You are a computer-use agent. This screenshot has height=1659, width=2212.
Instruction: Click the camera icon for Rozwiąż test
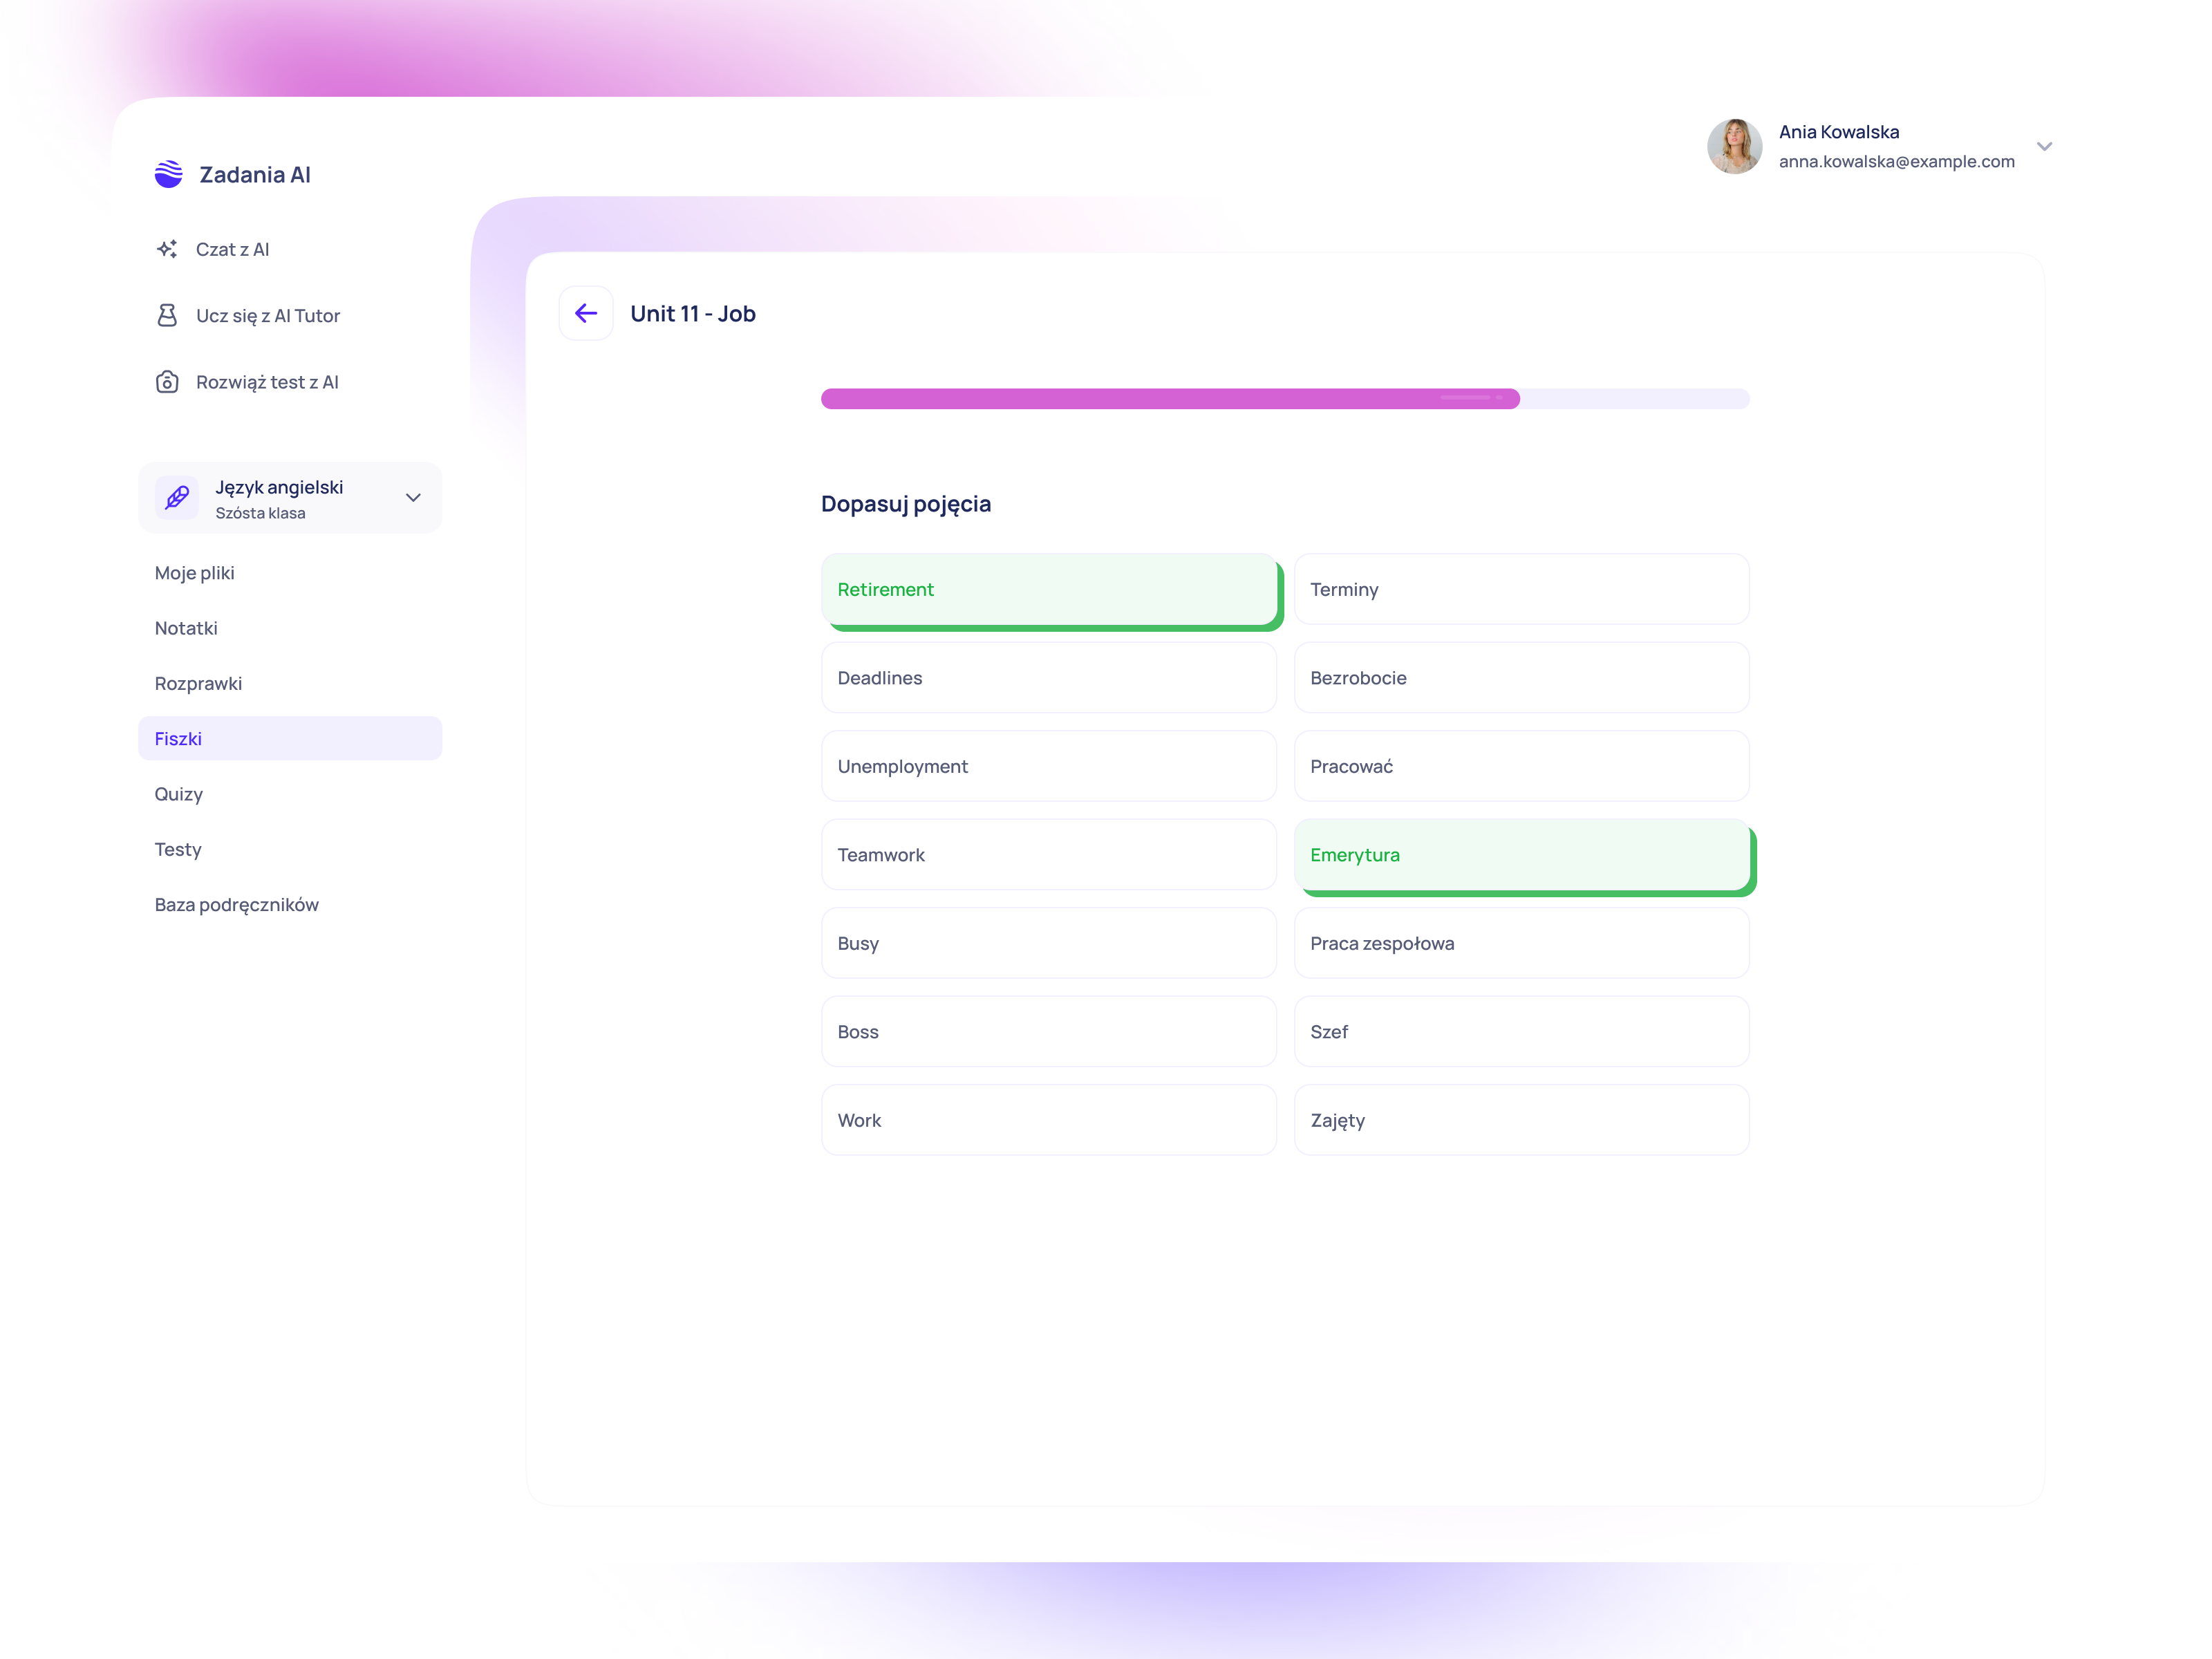pos(167,382)
